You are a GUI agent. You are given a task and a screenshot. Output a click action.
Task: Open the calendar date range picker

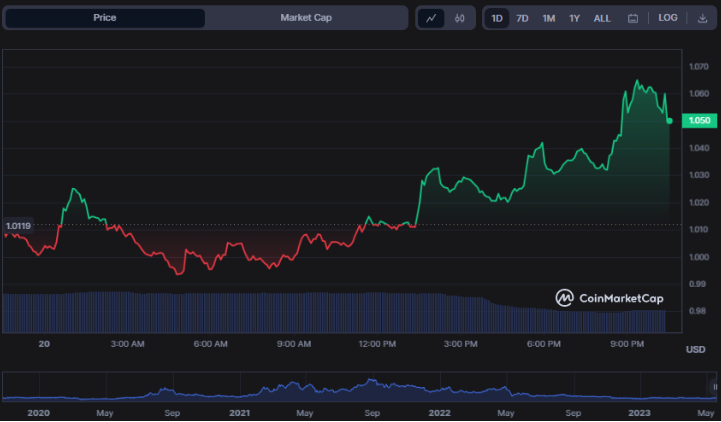633,18
